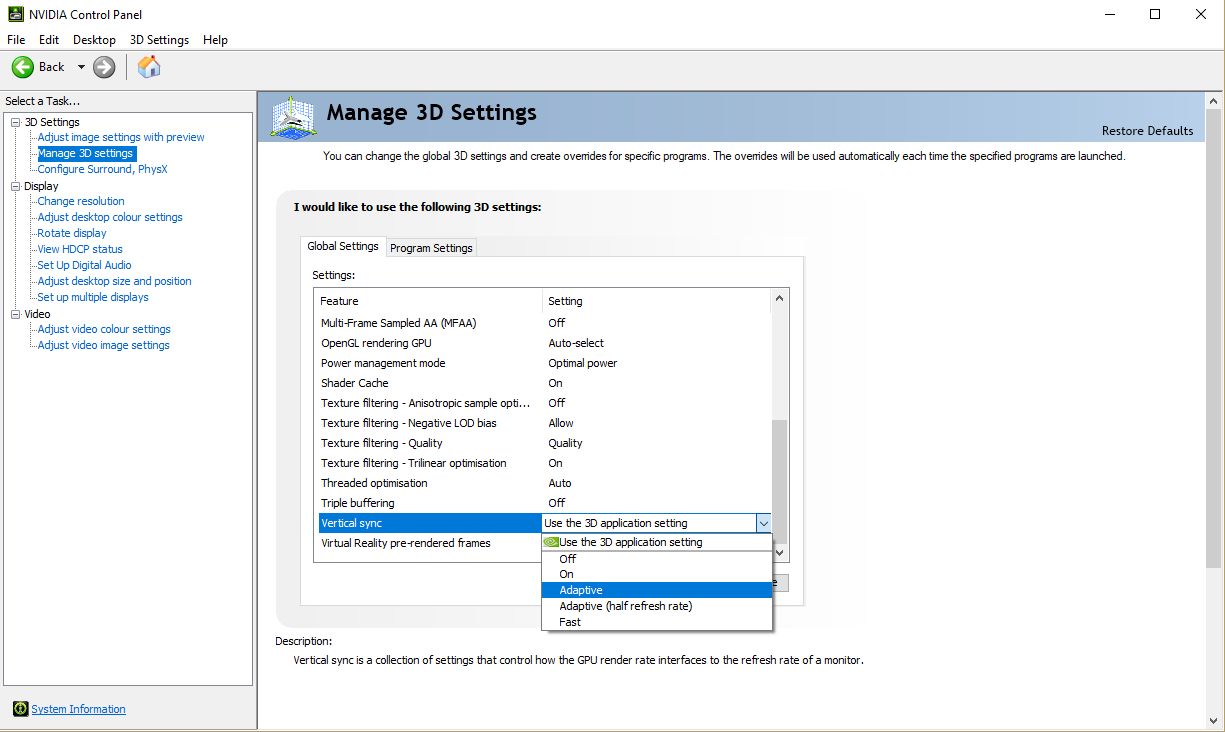Open Set Up Digital Audio page

tap(84, 265)
